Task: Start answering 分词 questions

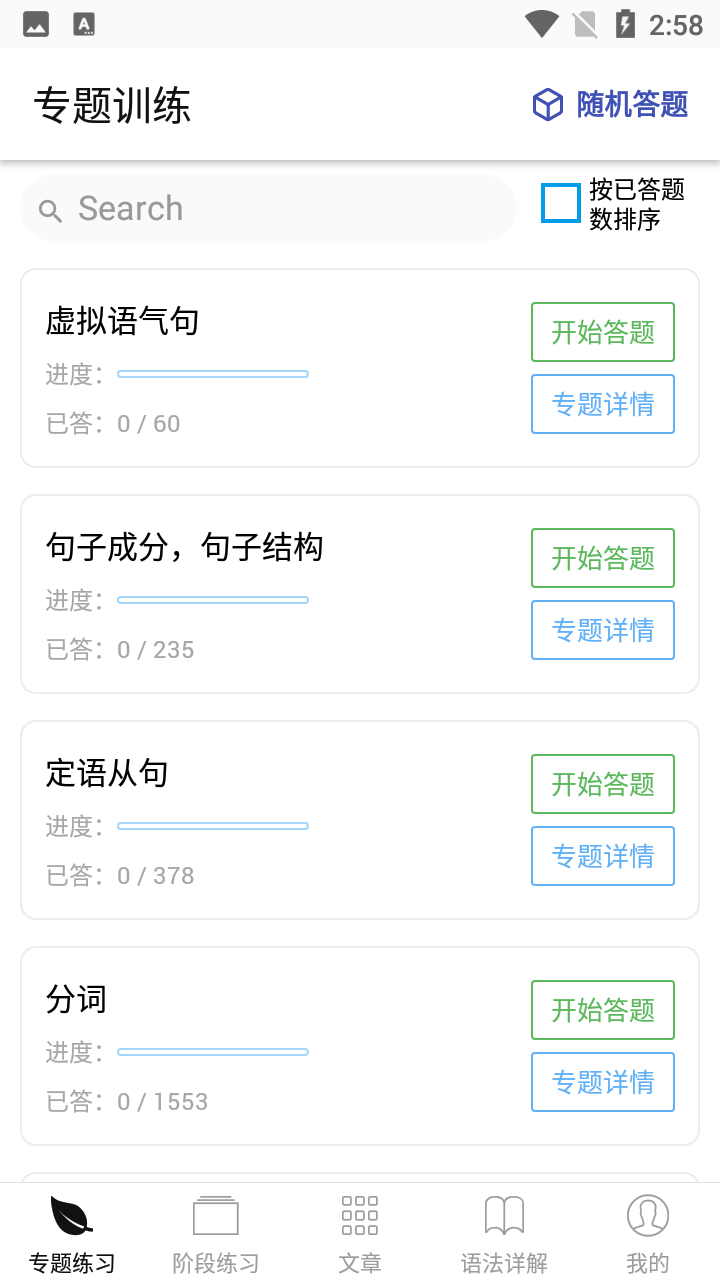Action: click(603, 1010)
